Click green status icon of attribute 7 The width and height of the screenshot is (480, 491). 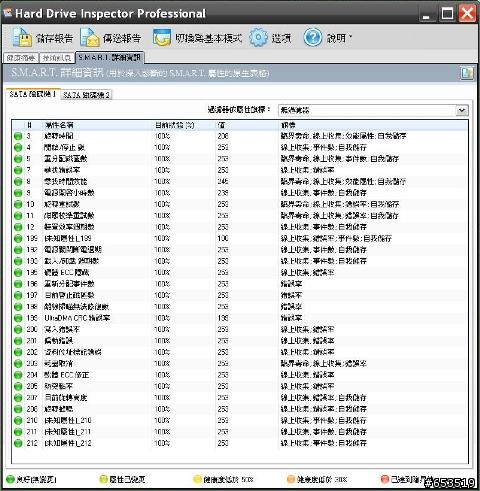coord(18,170)
